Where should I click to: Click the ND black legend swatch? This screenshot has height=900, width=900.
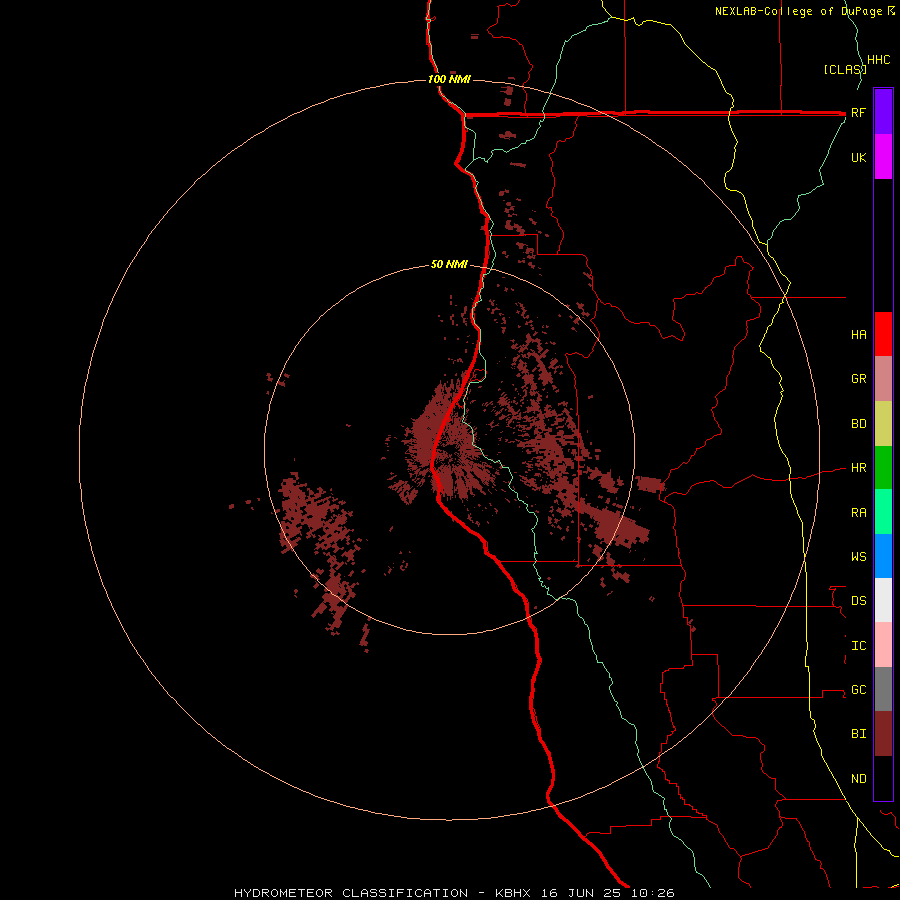point(883,778)
